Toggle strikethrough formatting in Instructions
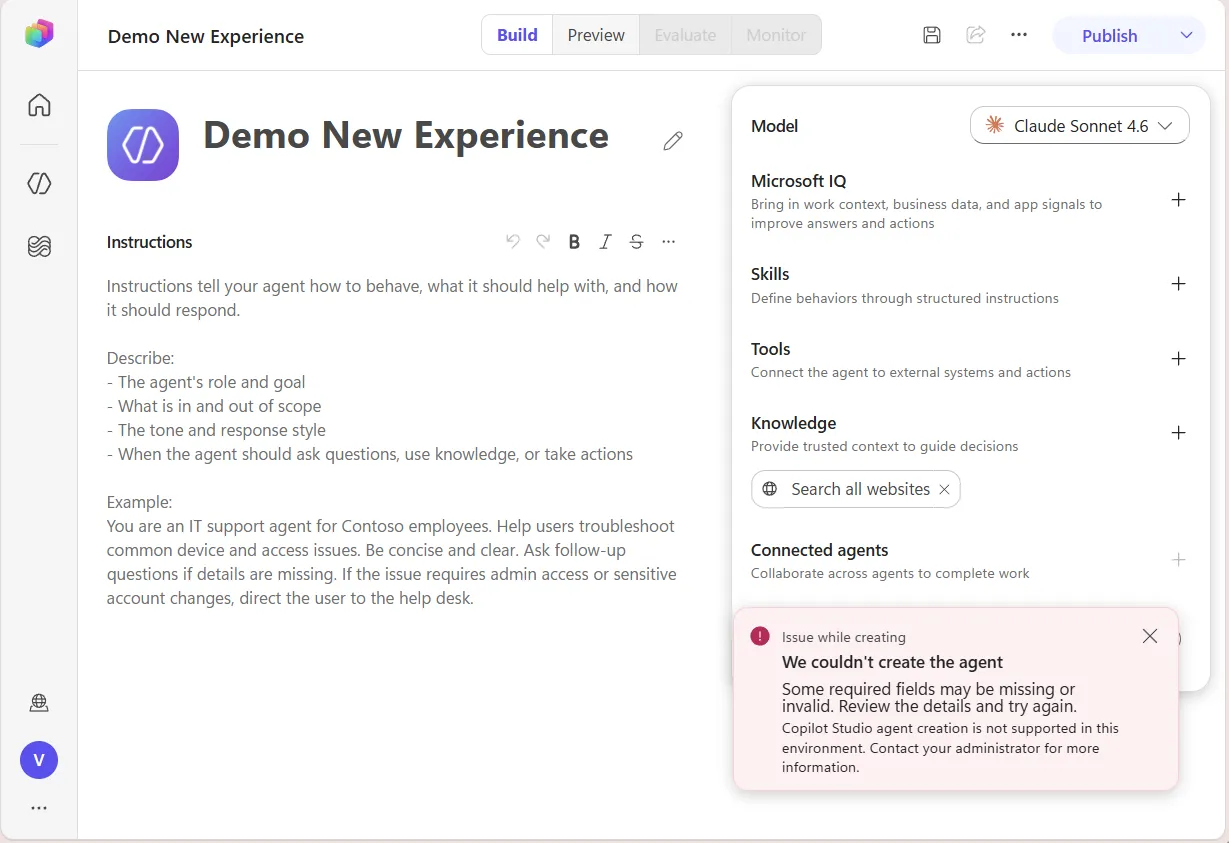Viewport: 1229px width, 843px height. [636, 241]
